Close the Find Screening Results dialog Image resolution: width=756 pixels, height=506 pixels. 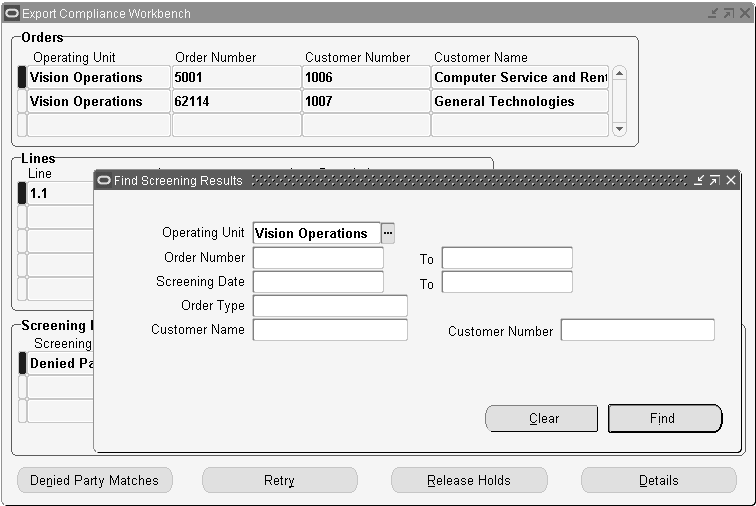[731, 180]
